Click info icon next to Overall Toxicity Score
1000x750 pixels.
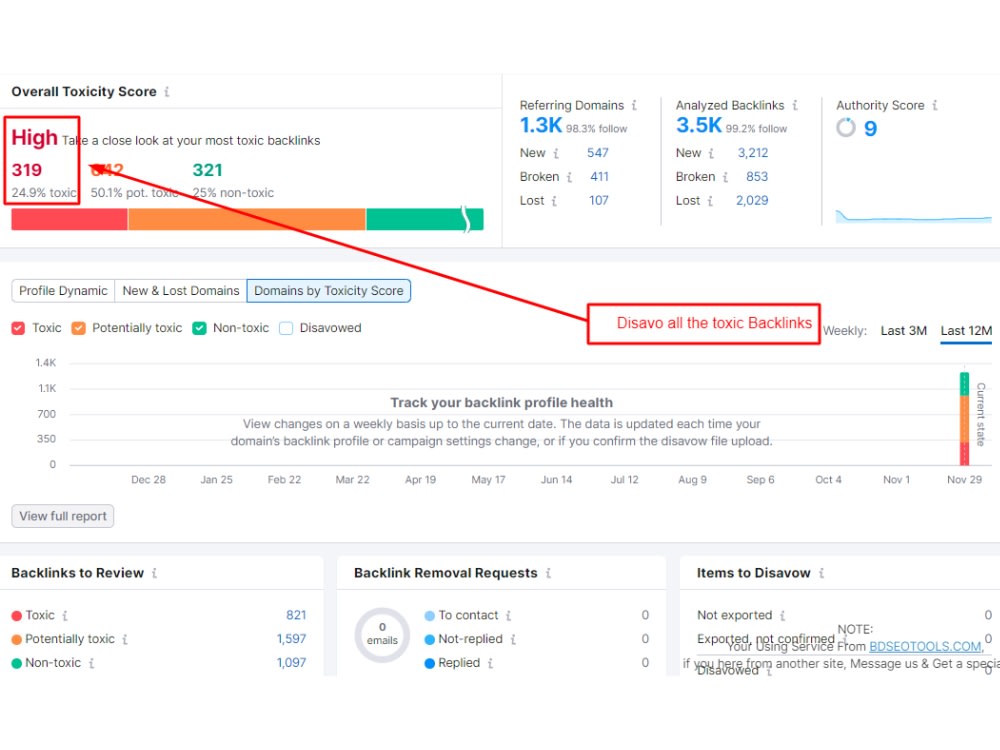pos(167,92)
